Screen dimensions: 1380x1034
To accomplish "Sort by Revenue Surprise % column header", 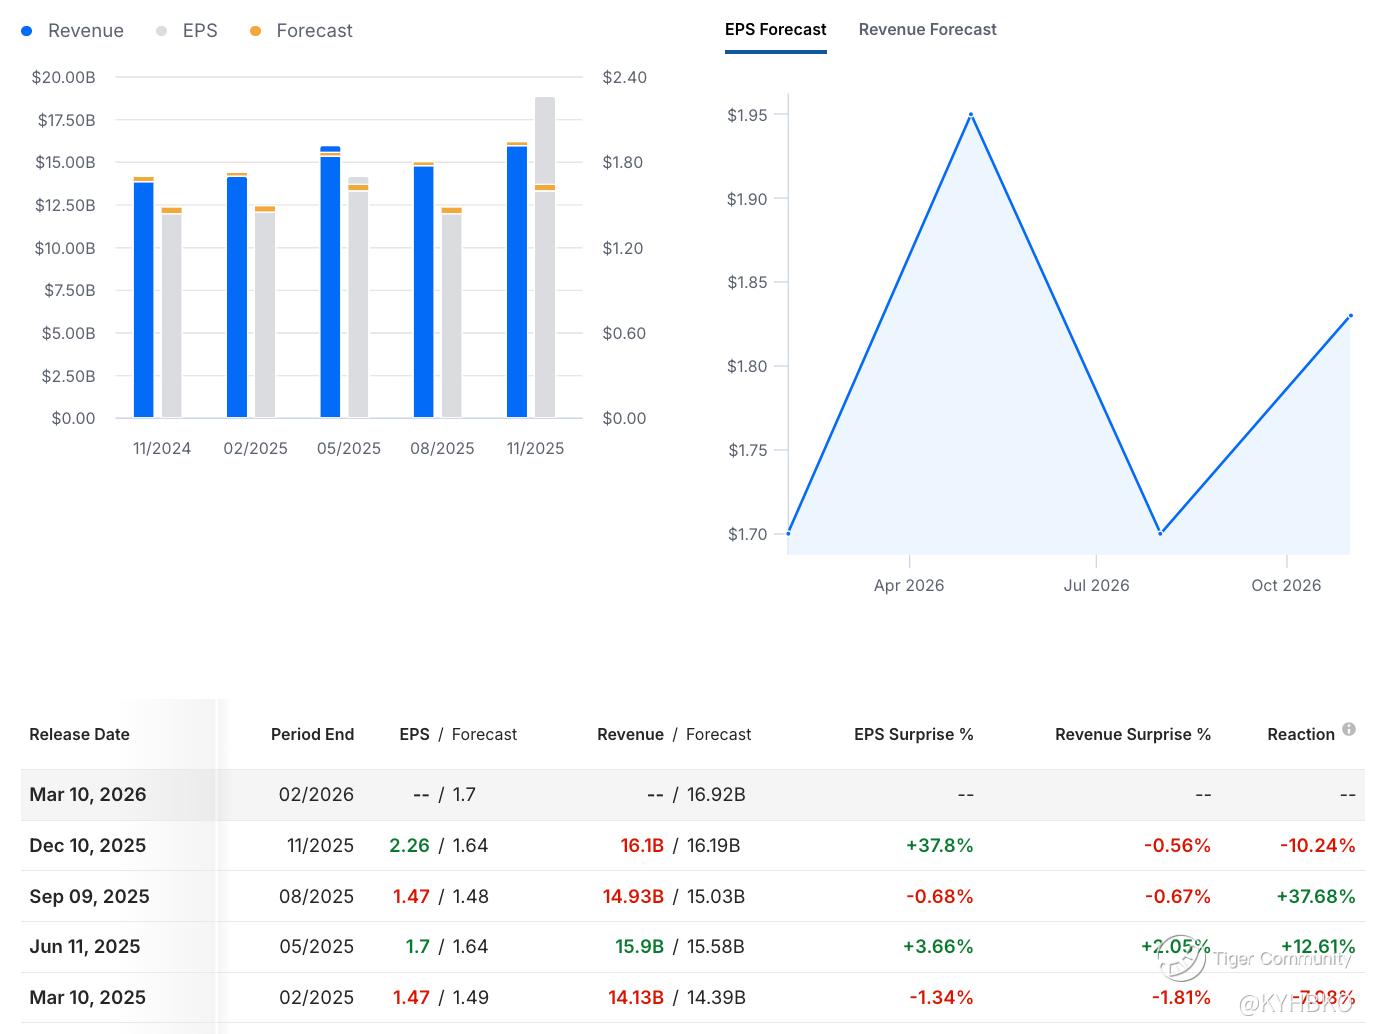I will pyautogui.click(x=1132, y=734).
